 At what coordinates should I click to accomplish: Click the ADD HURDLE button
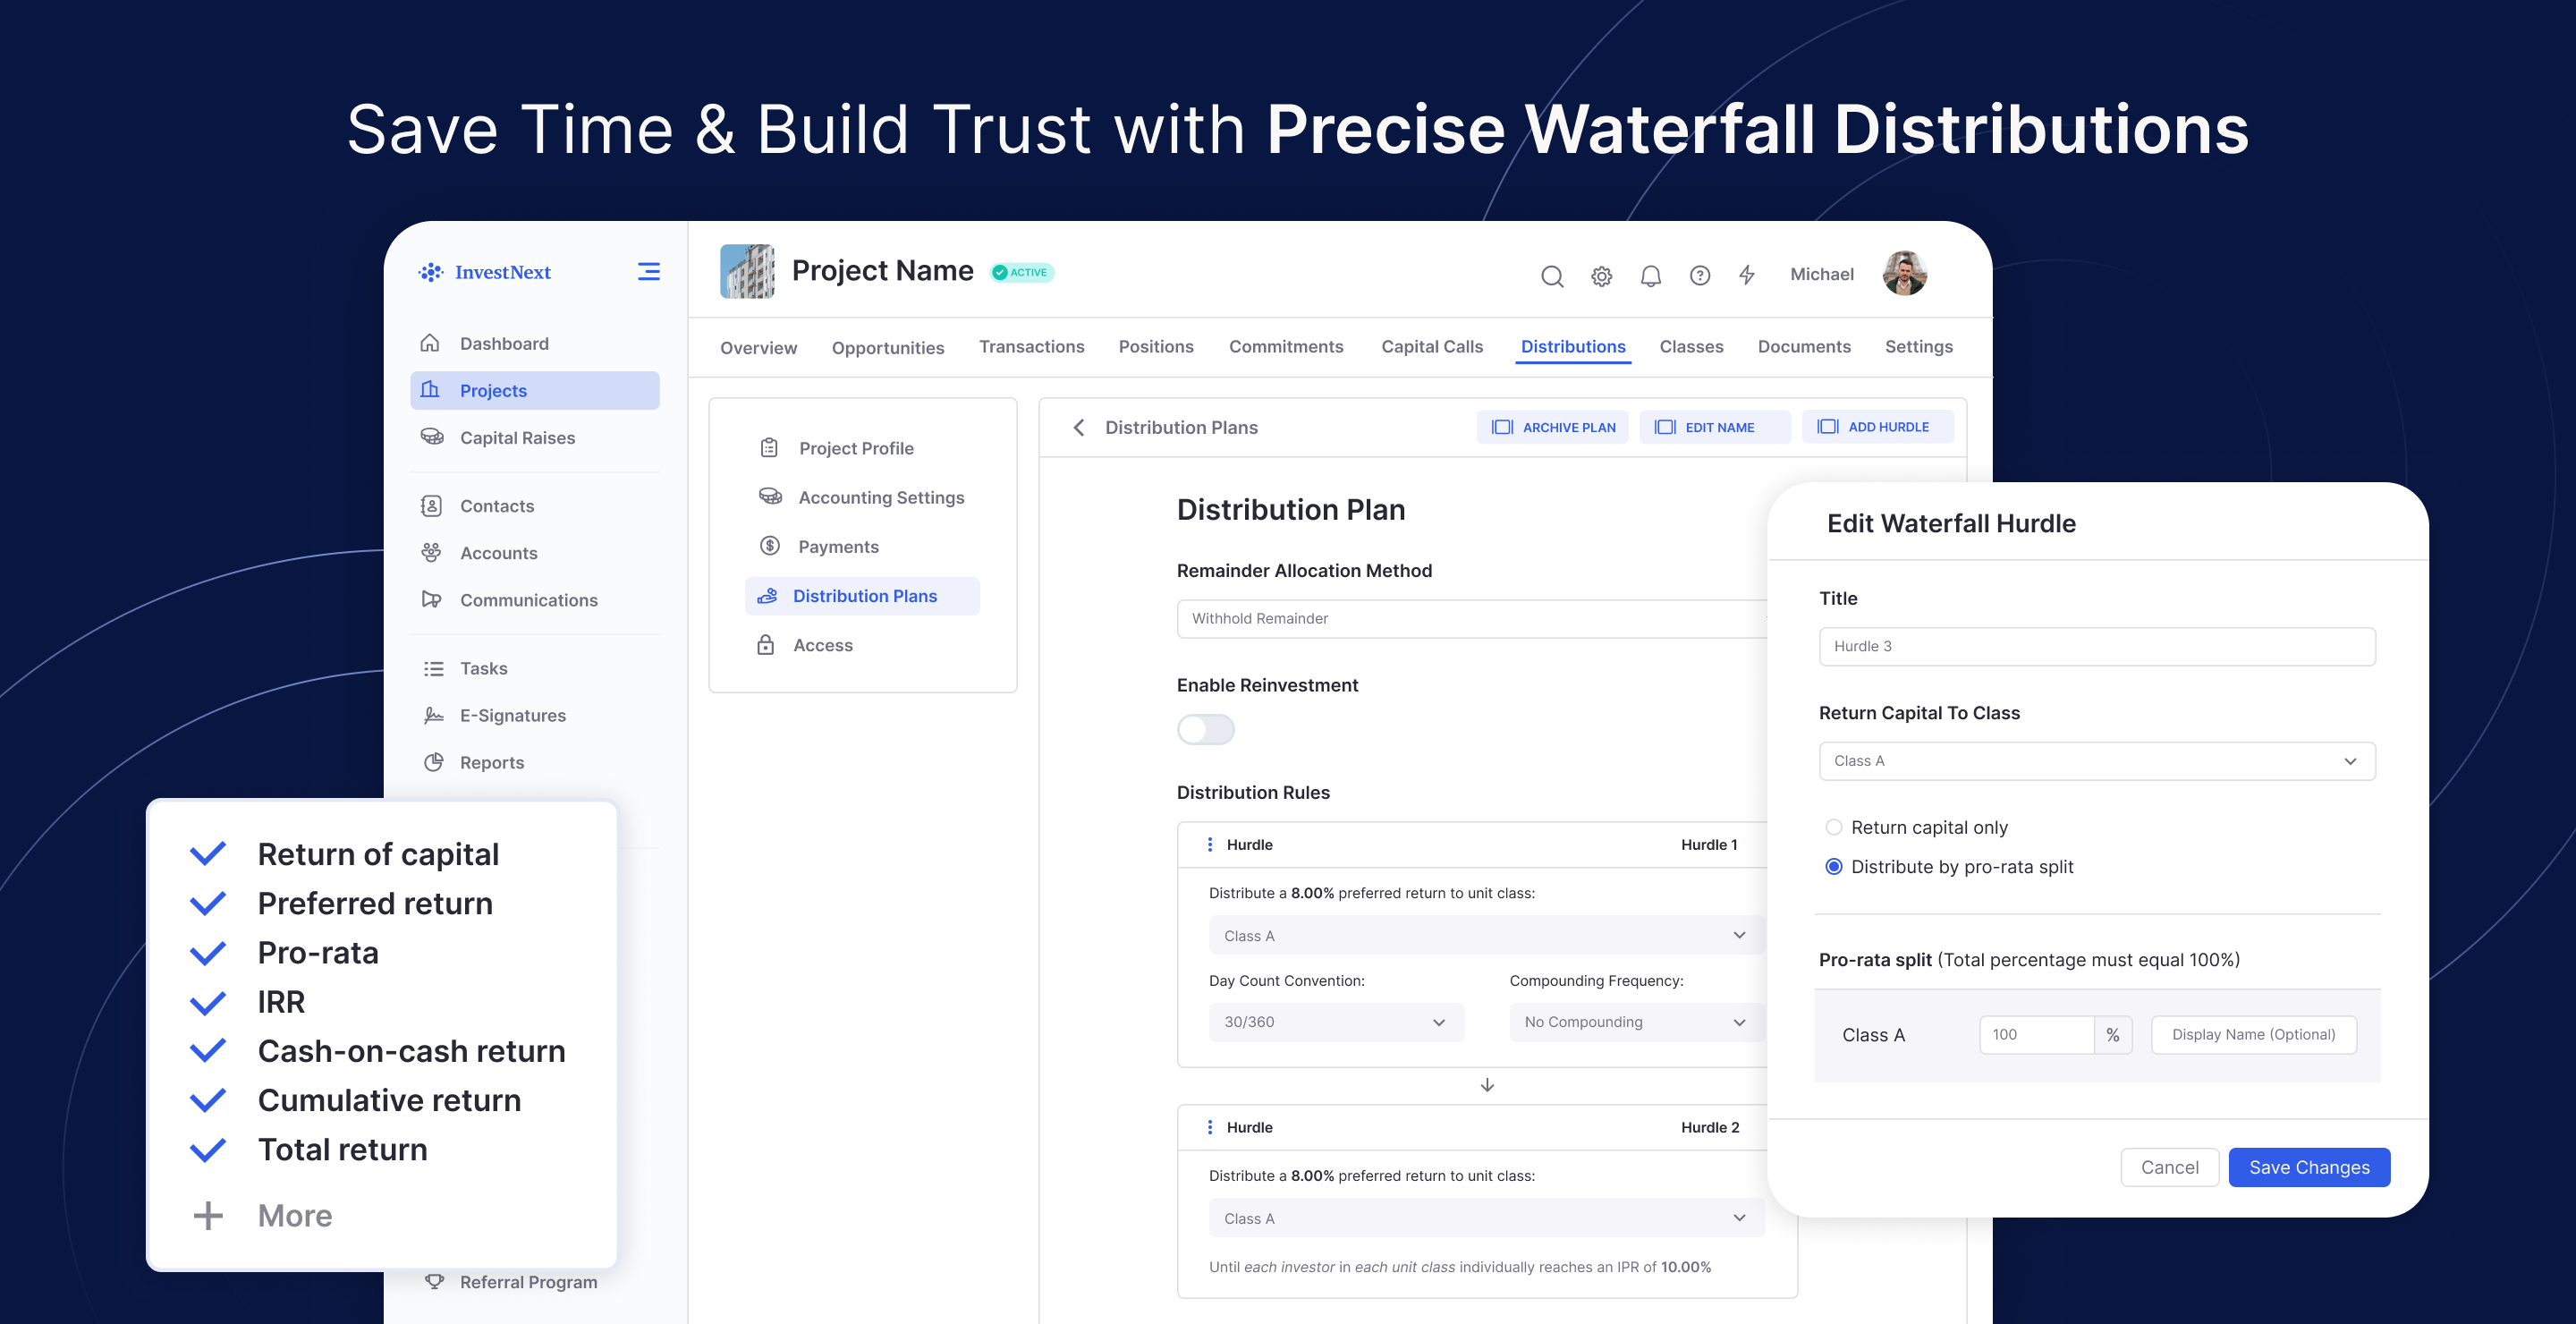click(1878, 426)
